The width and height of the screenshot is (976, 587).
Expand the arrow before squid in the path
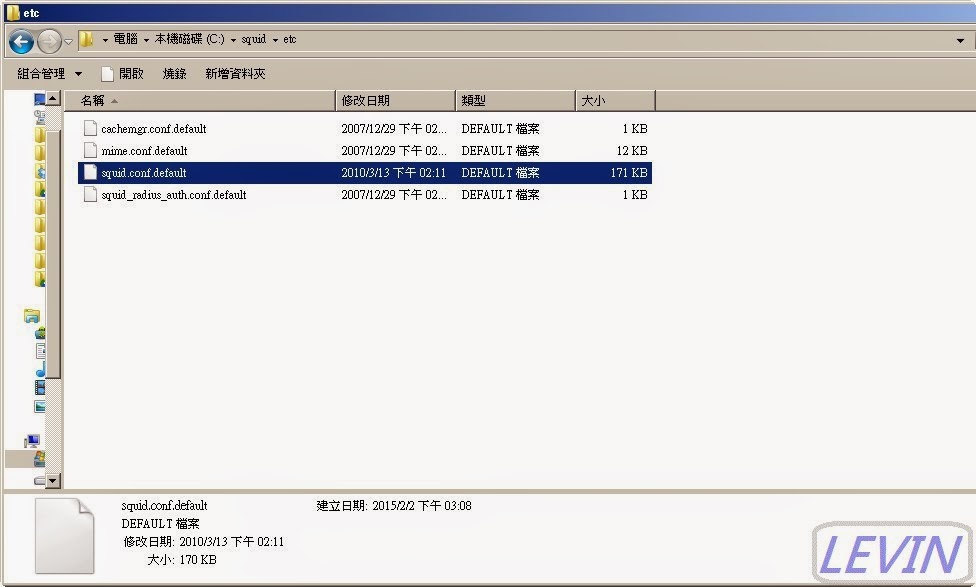point(233,40)
